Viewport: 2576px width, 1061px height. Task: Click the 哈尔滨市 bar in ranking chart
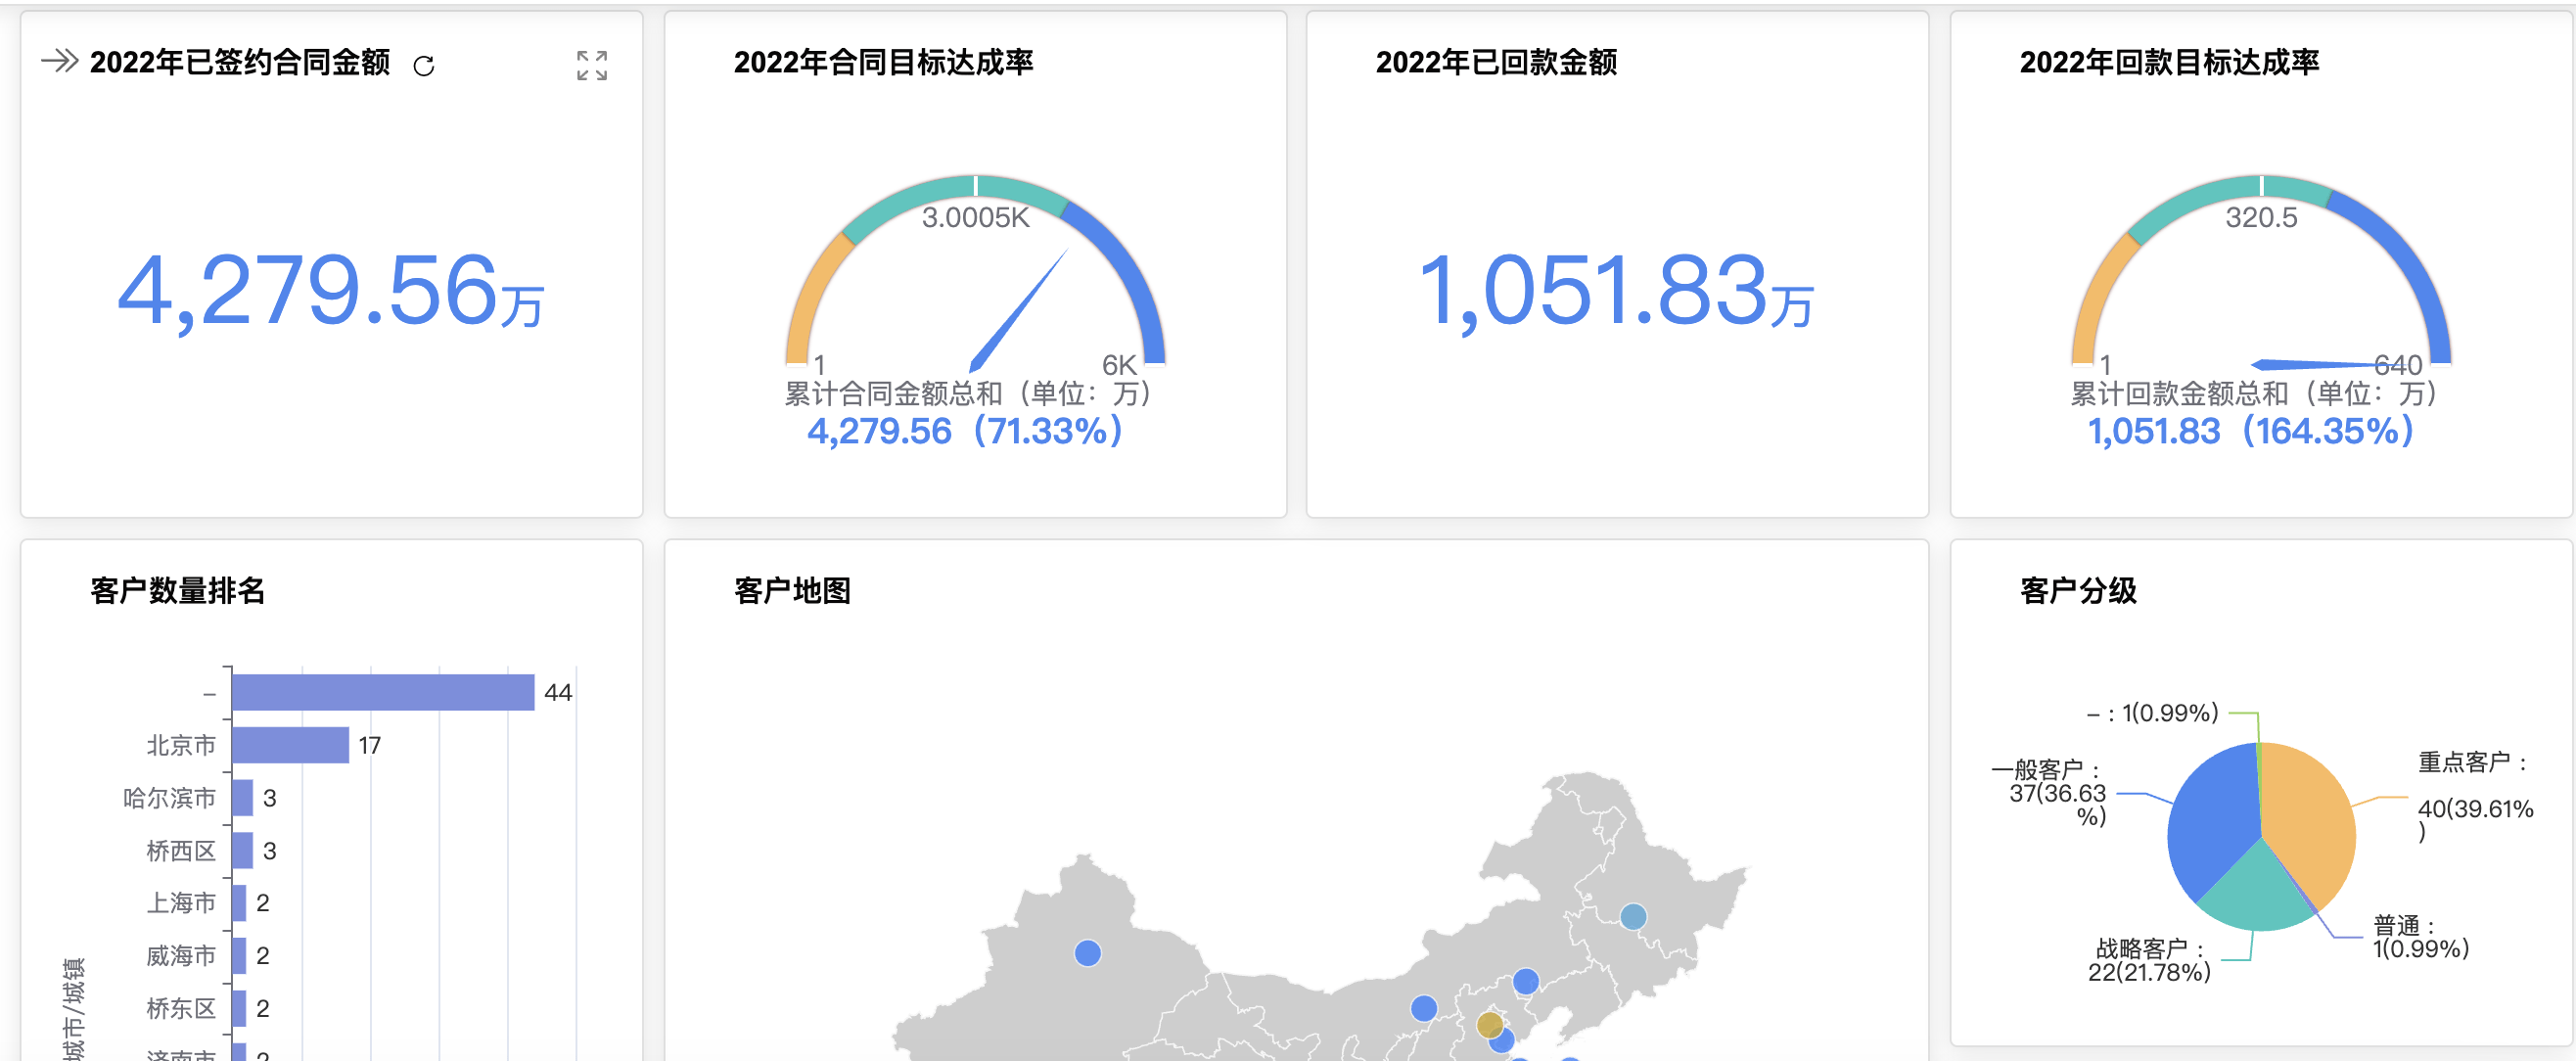pyautogui.click(x=242, y=798)
